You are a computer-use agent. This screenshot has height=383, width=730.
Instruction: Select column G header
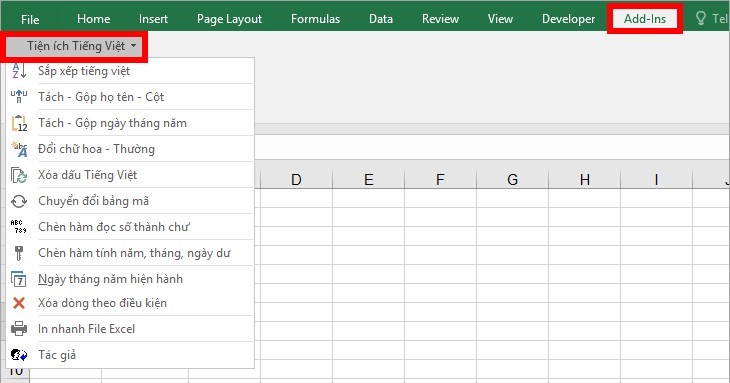tap(513, 179)
